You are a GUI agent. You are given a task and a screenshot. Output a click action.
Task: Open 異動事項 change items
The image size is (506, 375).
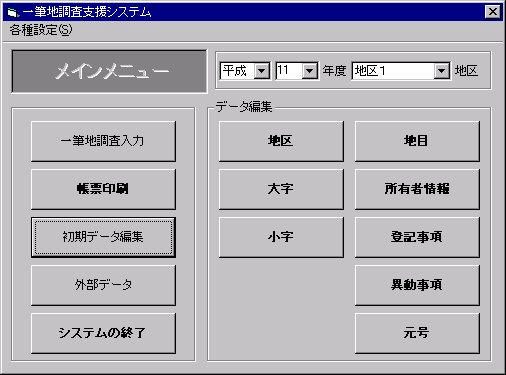tap(417, 285)
